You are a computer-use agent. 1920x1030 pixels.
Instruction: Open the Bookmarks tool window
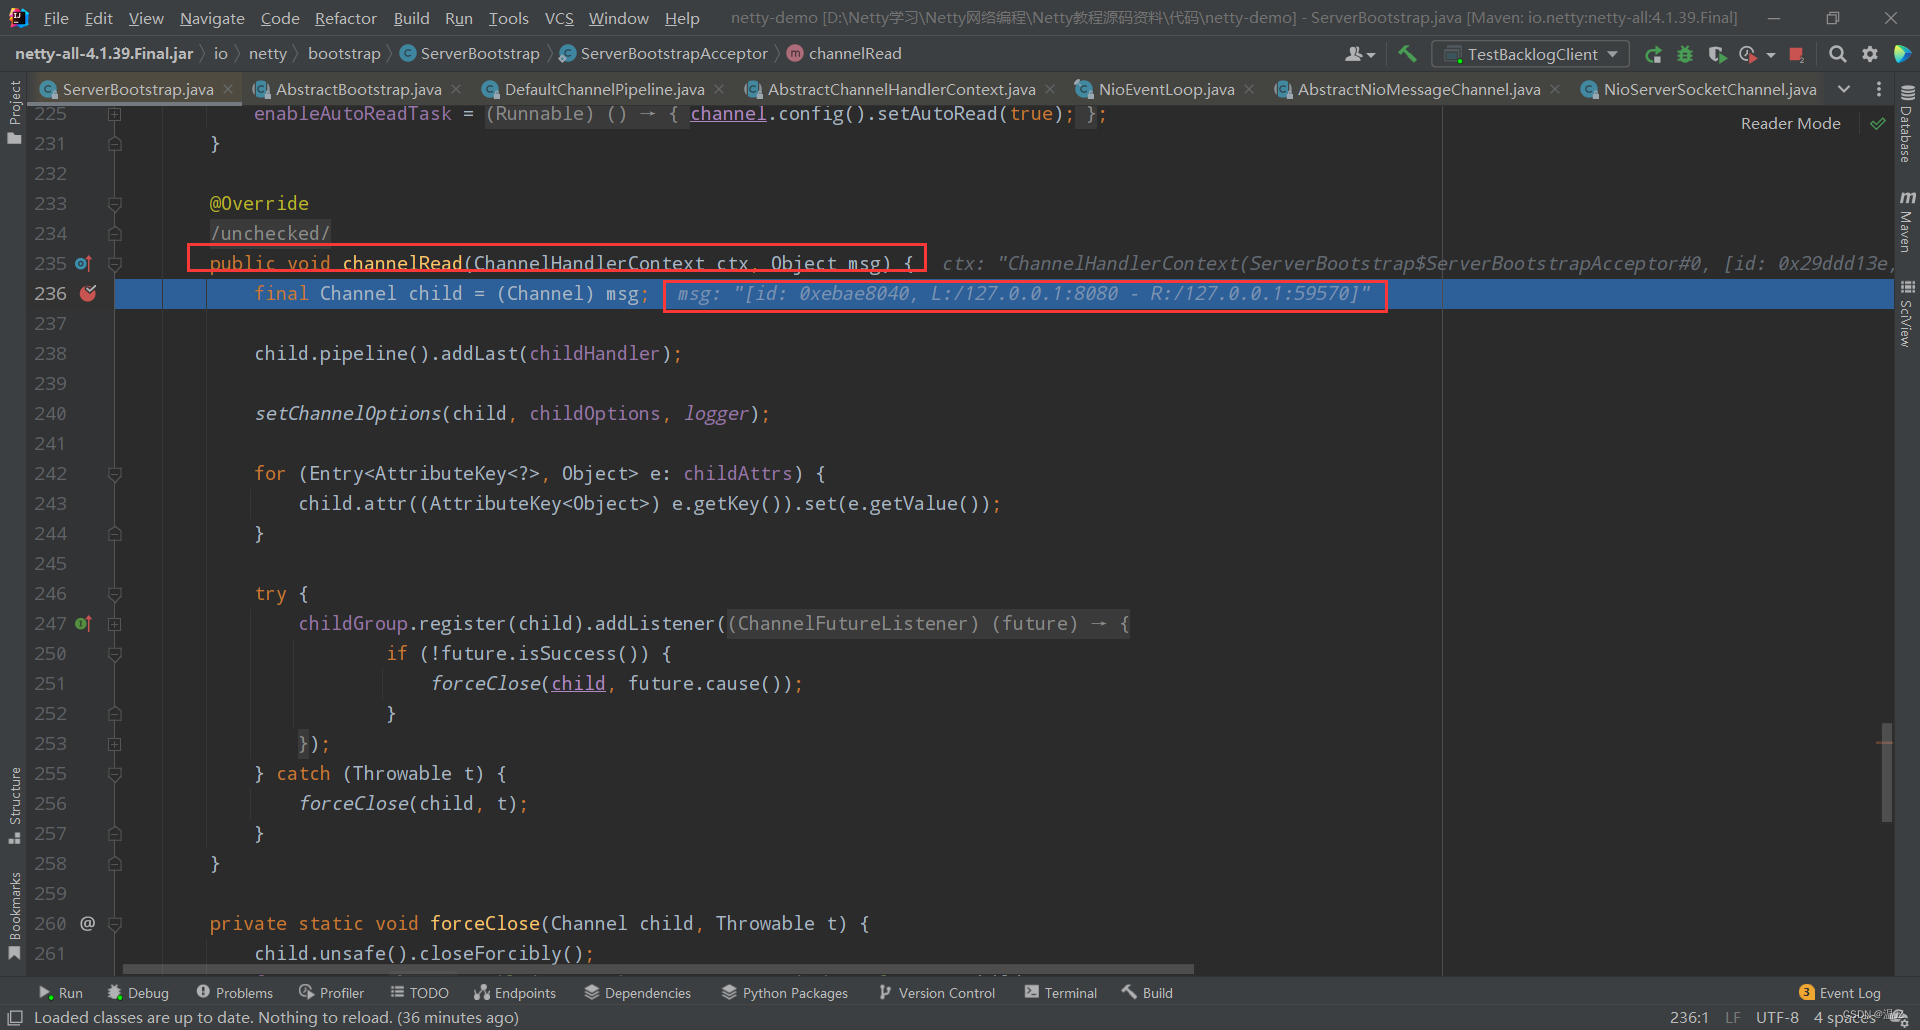pyautogui.click(x=14, y=915)
